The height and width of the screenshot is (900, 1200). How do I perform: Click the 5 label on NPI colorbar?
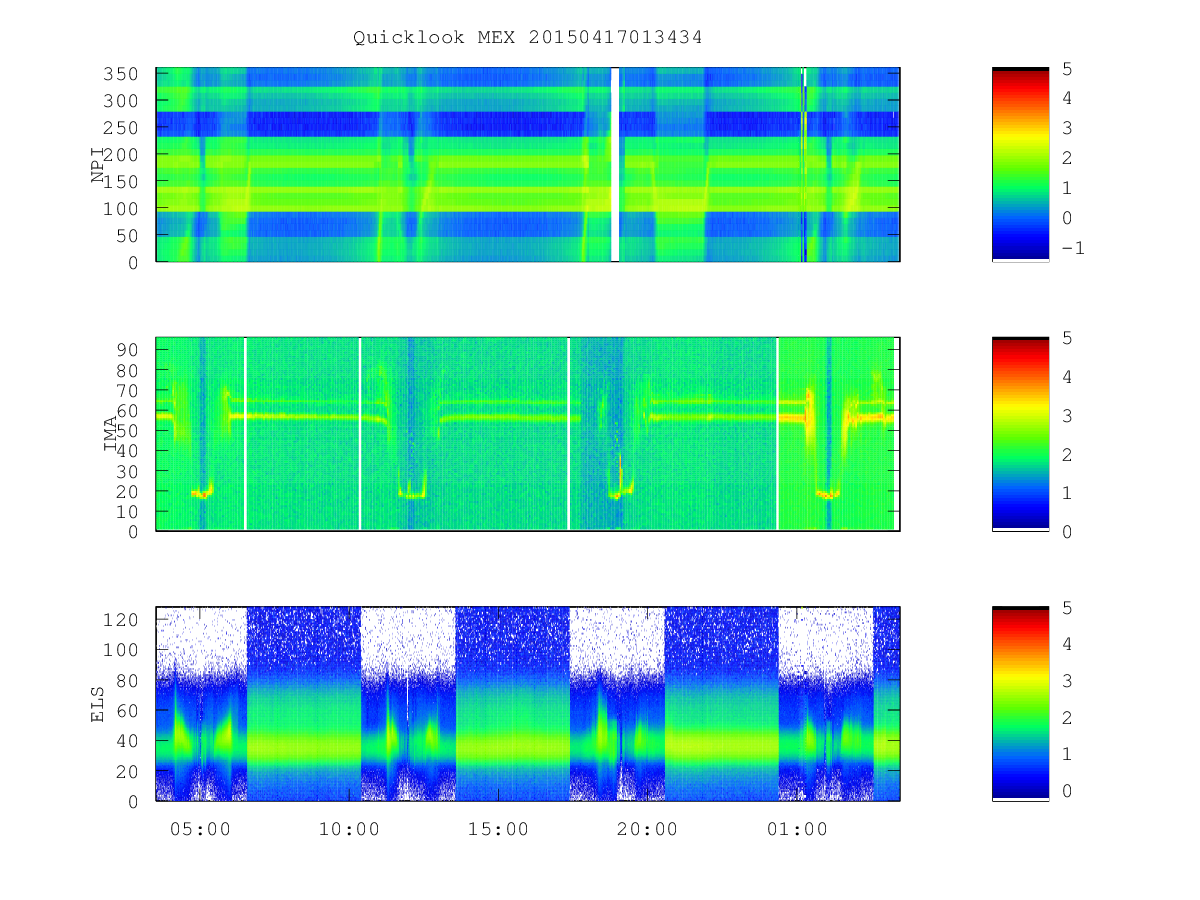[1066, 68]
